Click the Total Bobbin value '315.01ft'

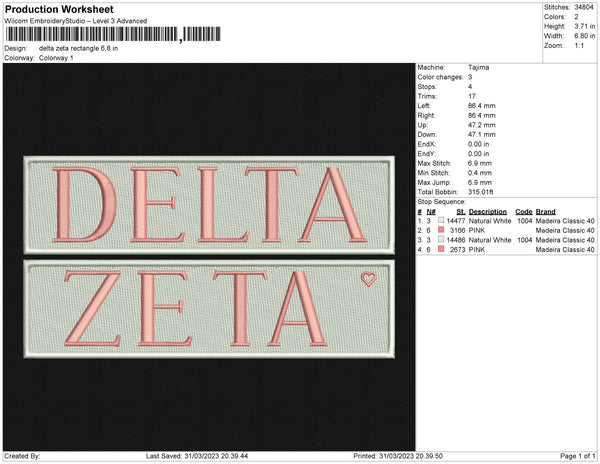[x=480, y=192]
